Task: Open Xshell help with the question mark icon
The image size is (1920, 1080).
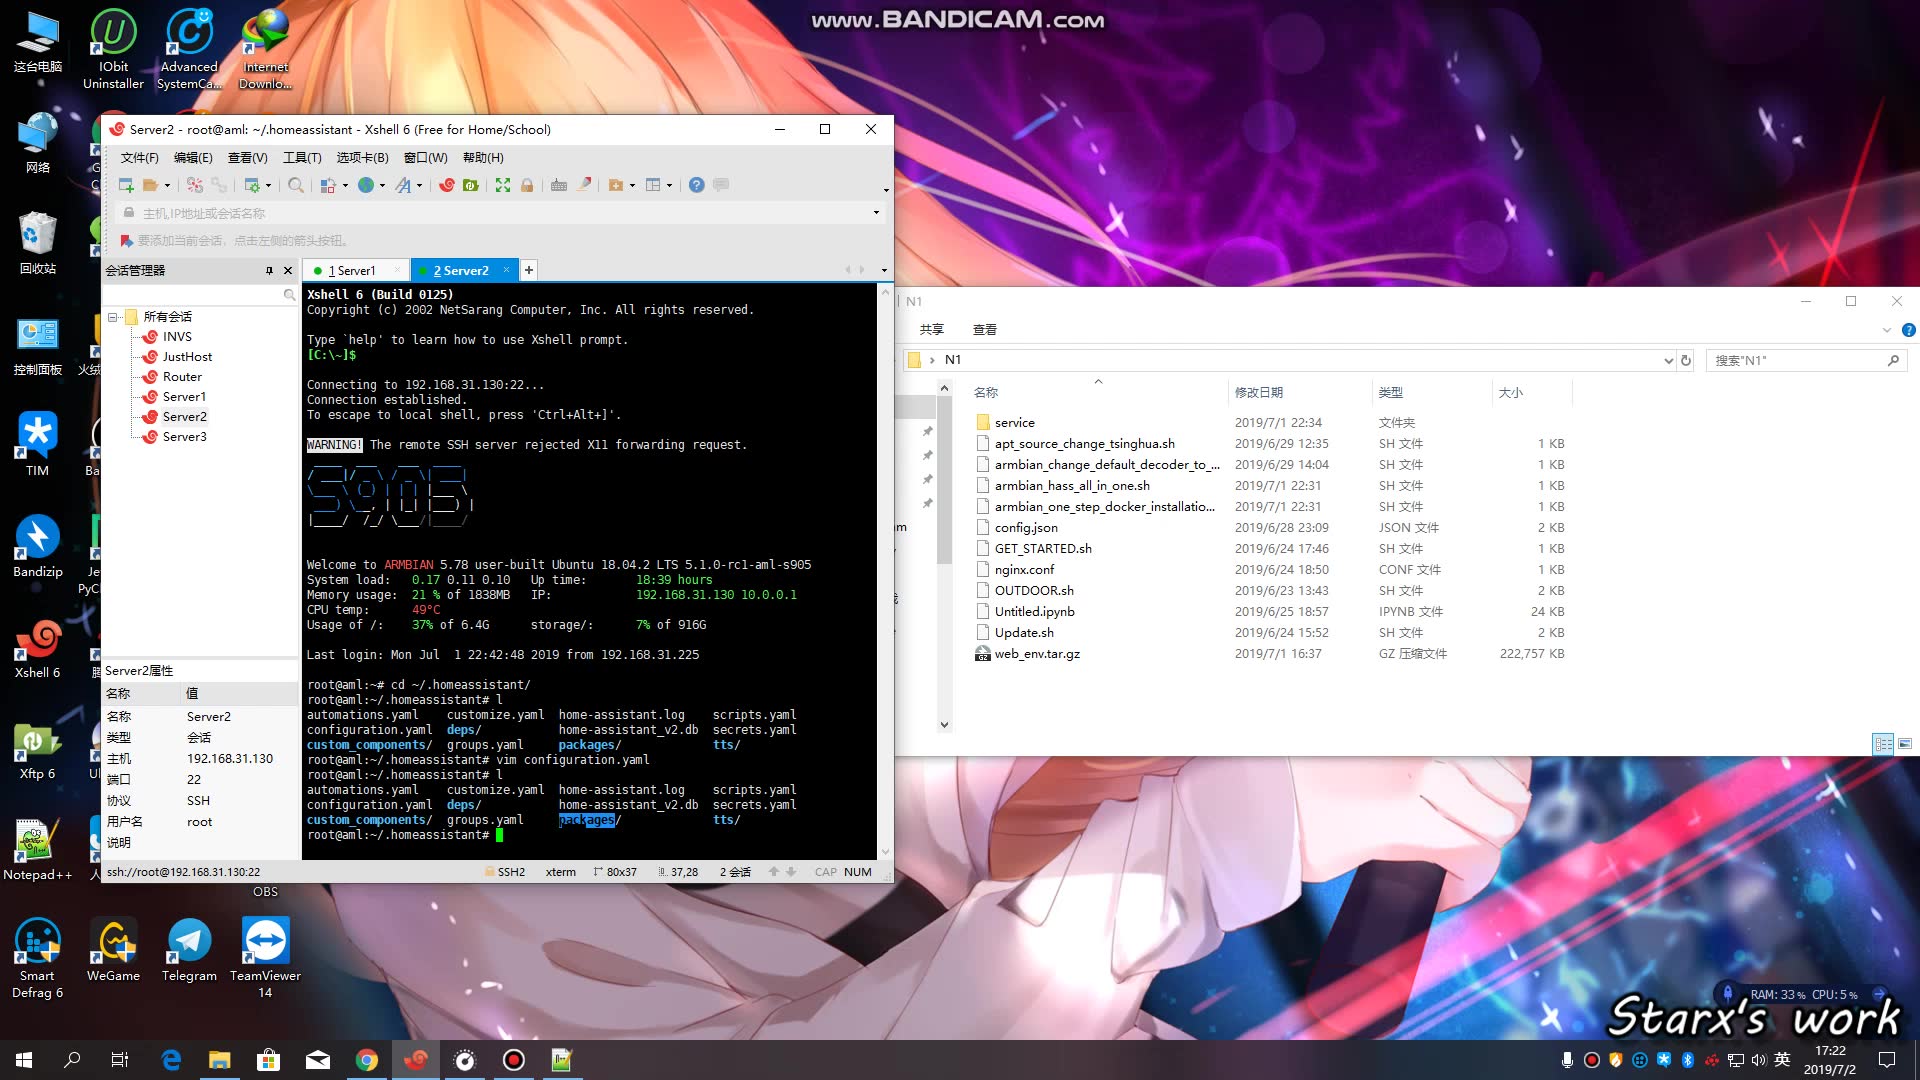Action: tap(696, 185)
